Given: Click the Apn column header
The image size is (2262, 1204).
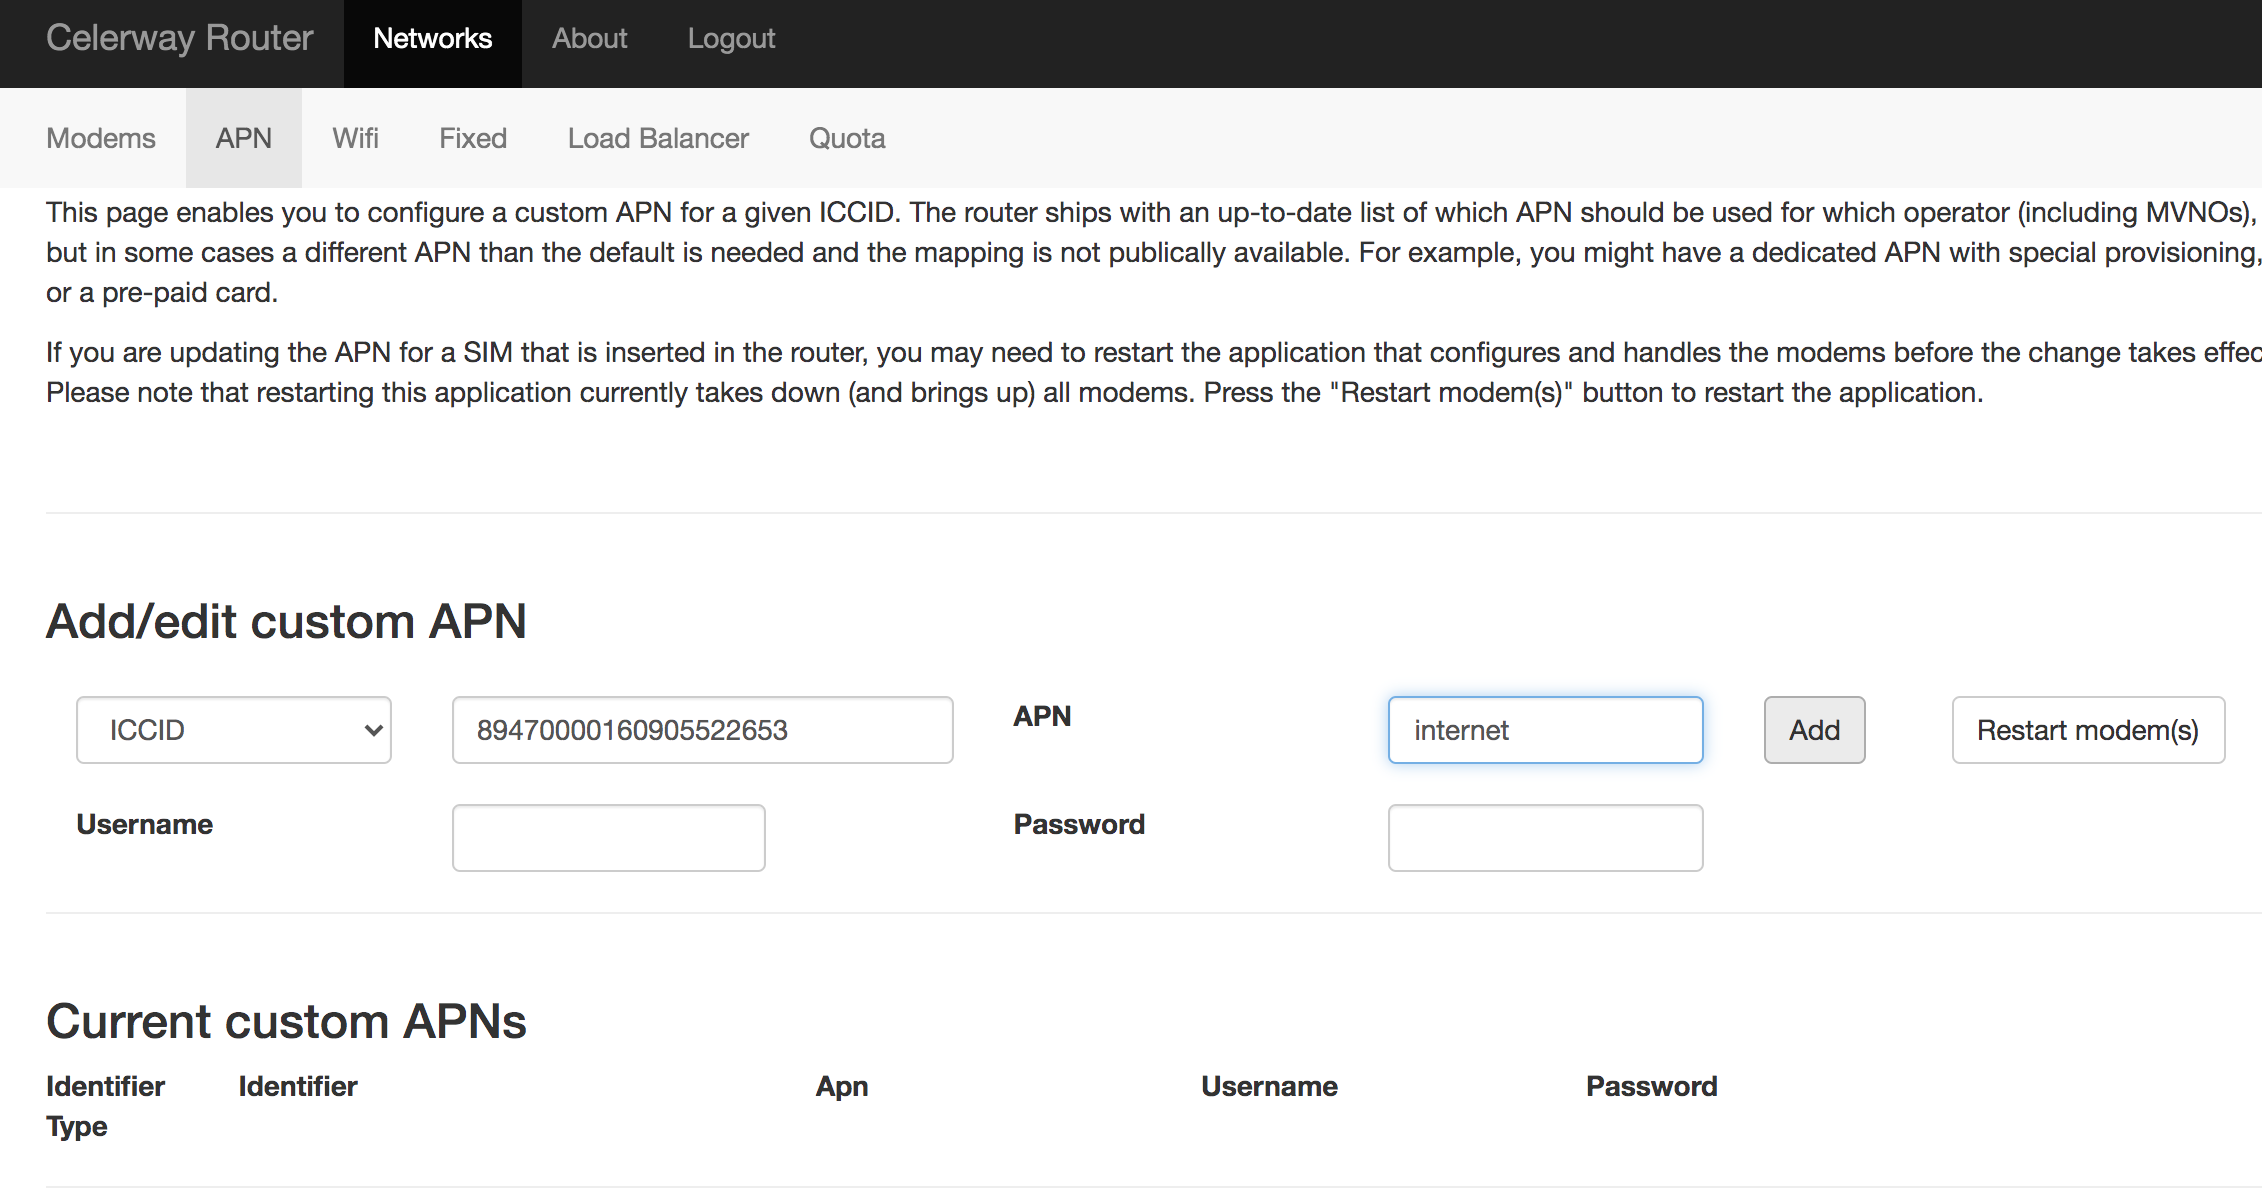Looking at the screenshot, I should click(842, 1086).
